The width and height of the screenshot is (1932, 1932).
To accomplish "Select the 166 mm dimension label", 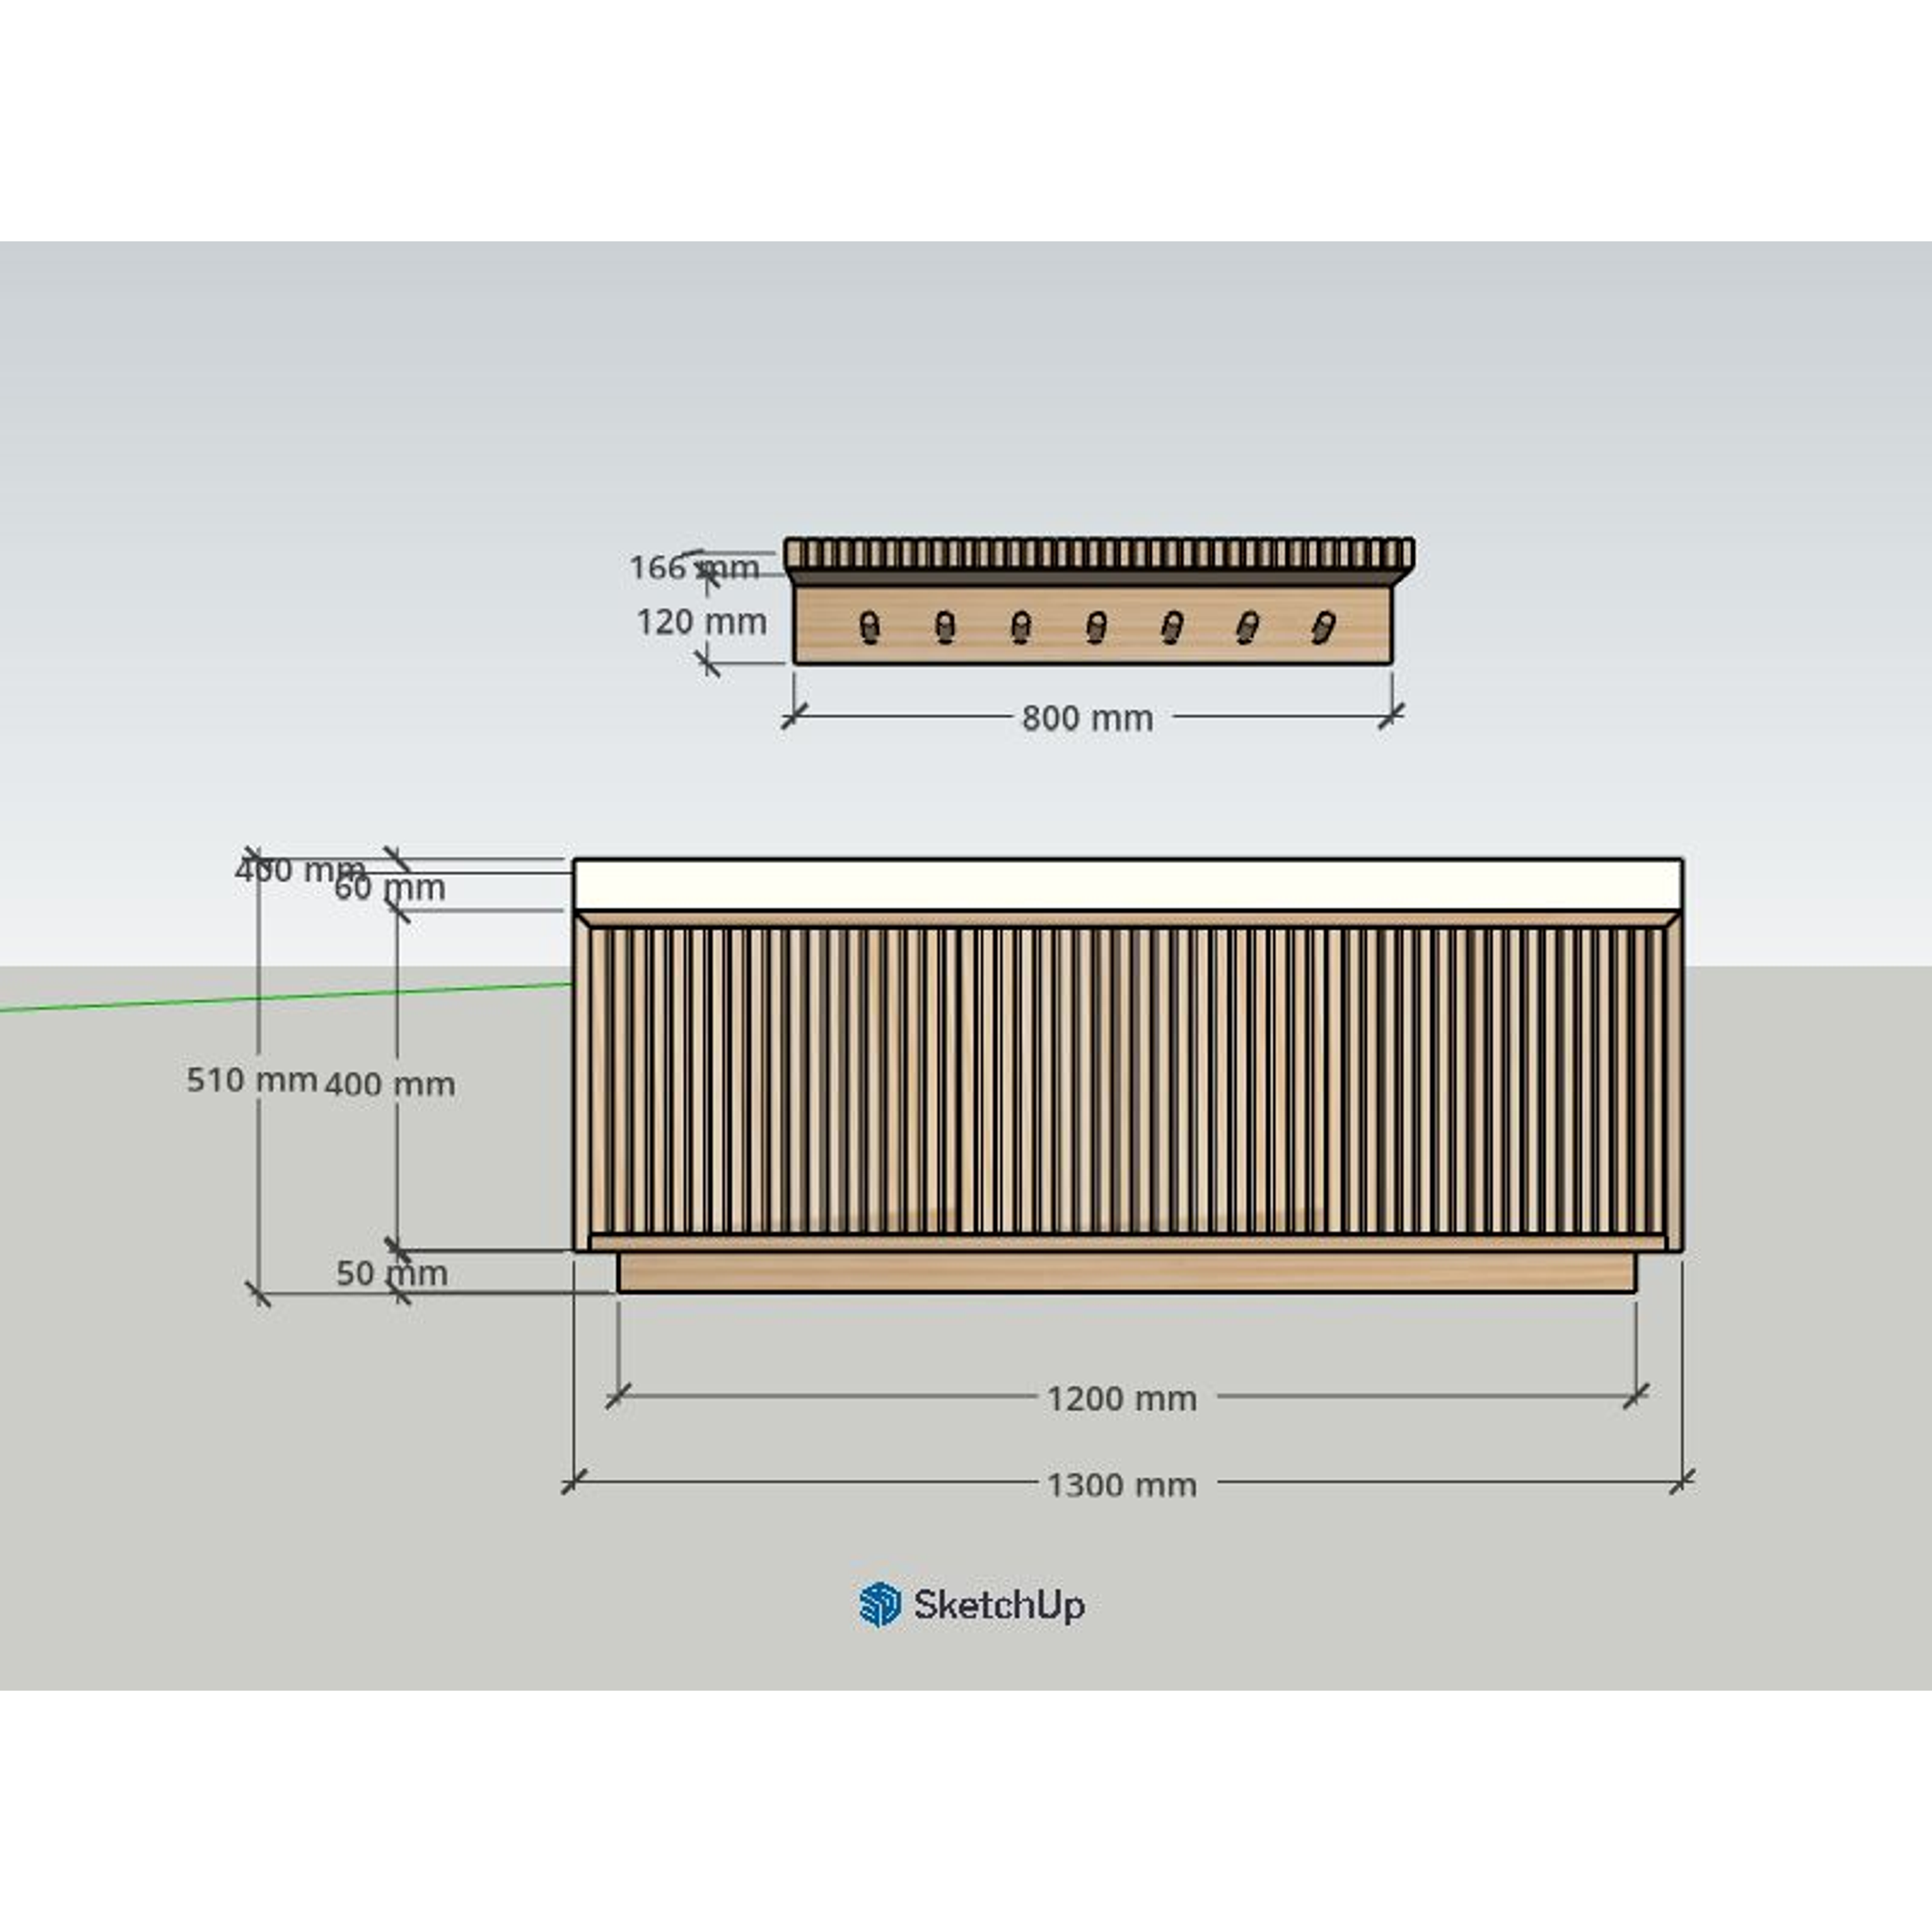I will (x=693, y=567).
